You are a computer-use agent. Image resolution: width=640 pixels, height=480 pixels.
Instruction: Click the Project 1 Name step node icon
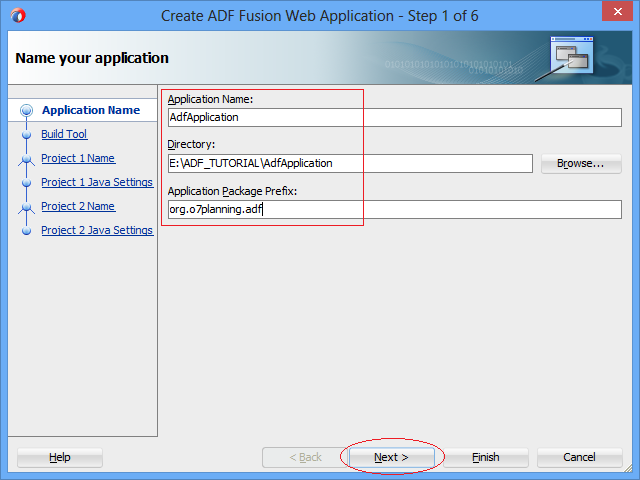coord(27,159)
